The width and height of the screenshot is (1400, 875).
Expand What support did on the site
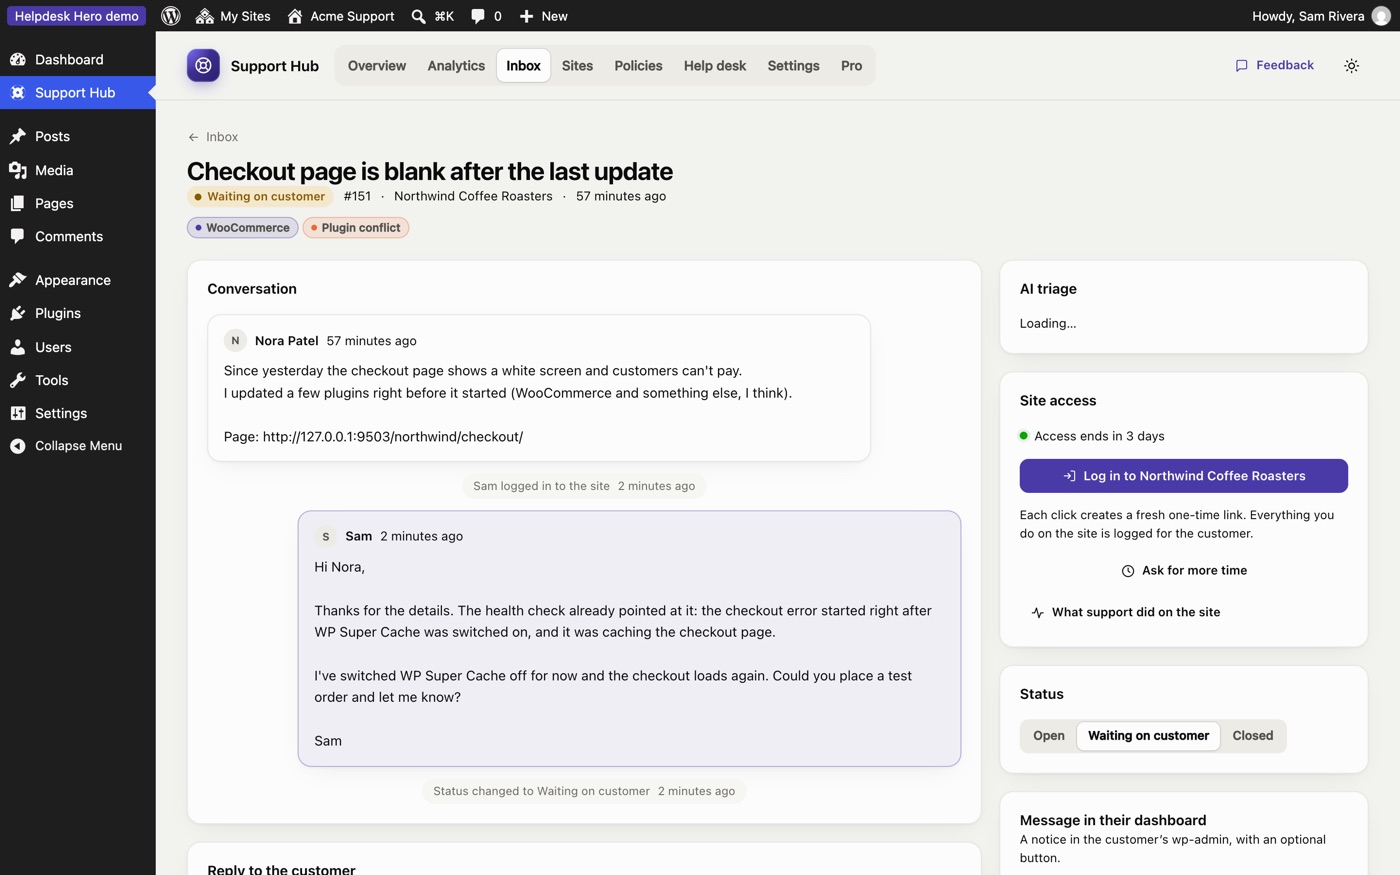[1125, 612]
